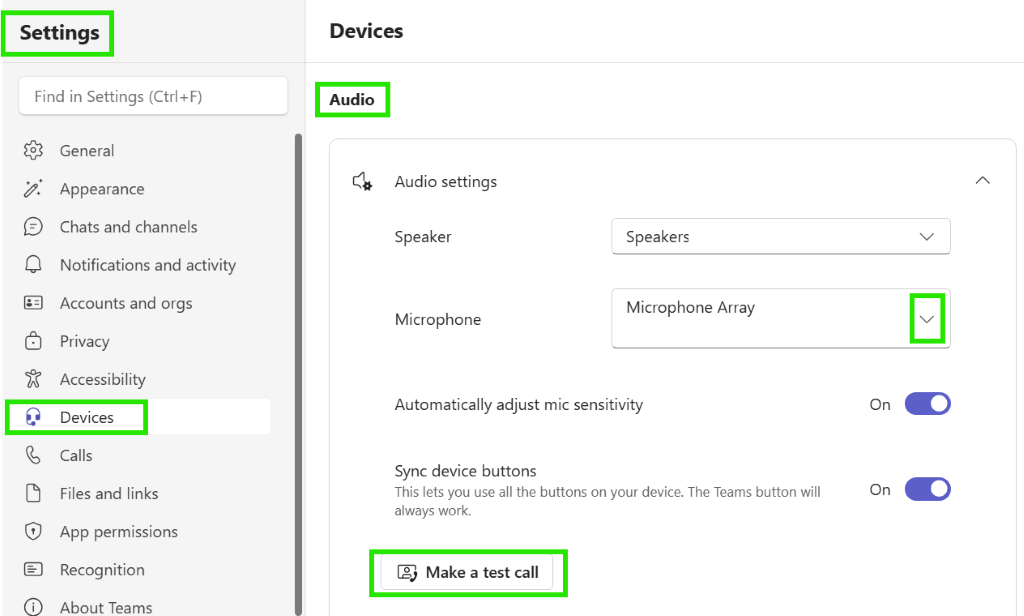1024x616 pixels.
Task: Open App permissions settings
Action: pyautogui.click(x=119, y=532)
